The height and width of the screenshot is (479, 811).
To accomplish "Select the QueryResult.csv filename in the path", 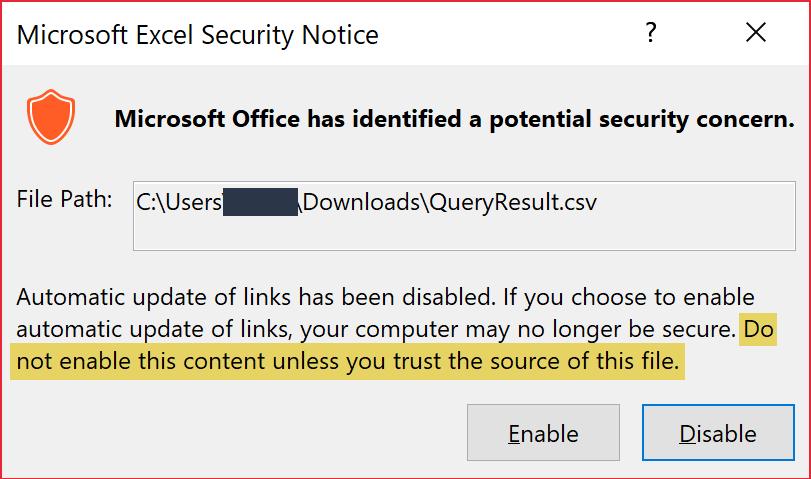I will [x=513, y=202].
